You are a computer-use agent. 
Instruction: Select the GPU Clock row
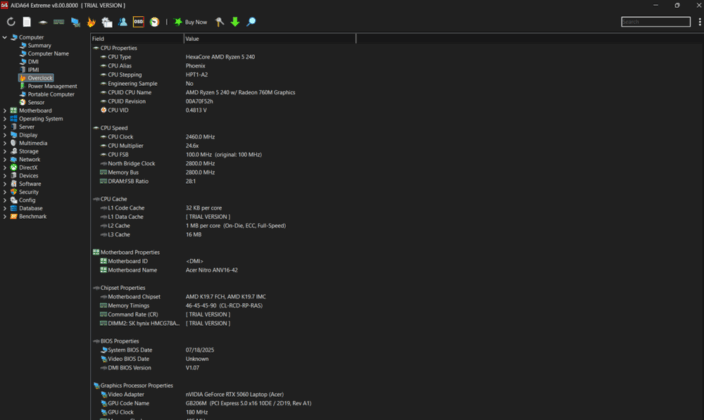click(x=224, y=412)
